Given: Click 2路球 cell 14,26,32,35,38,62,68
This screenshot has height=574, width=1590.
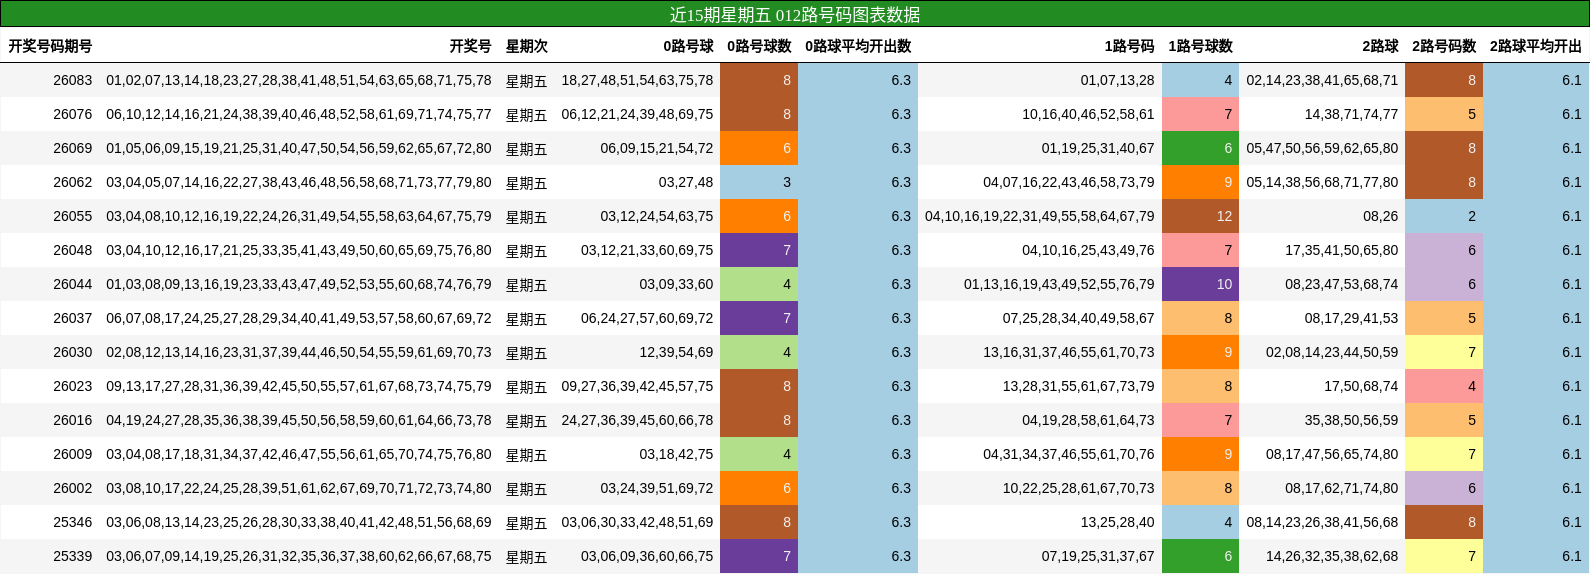Looking at the screenshot, I should (x=1332, y=556).
